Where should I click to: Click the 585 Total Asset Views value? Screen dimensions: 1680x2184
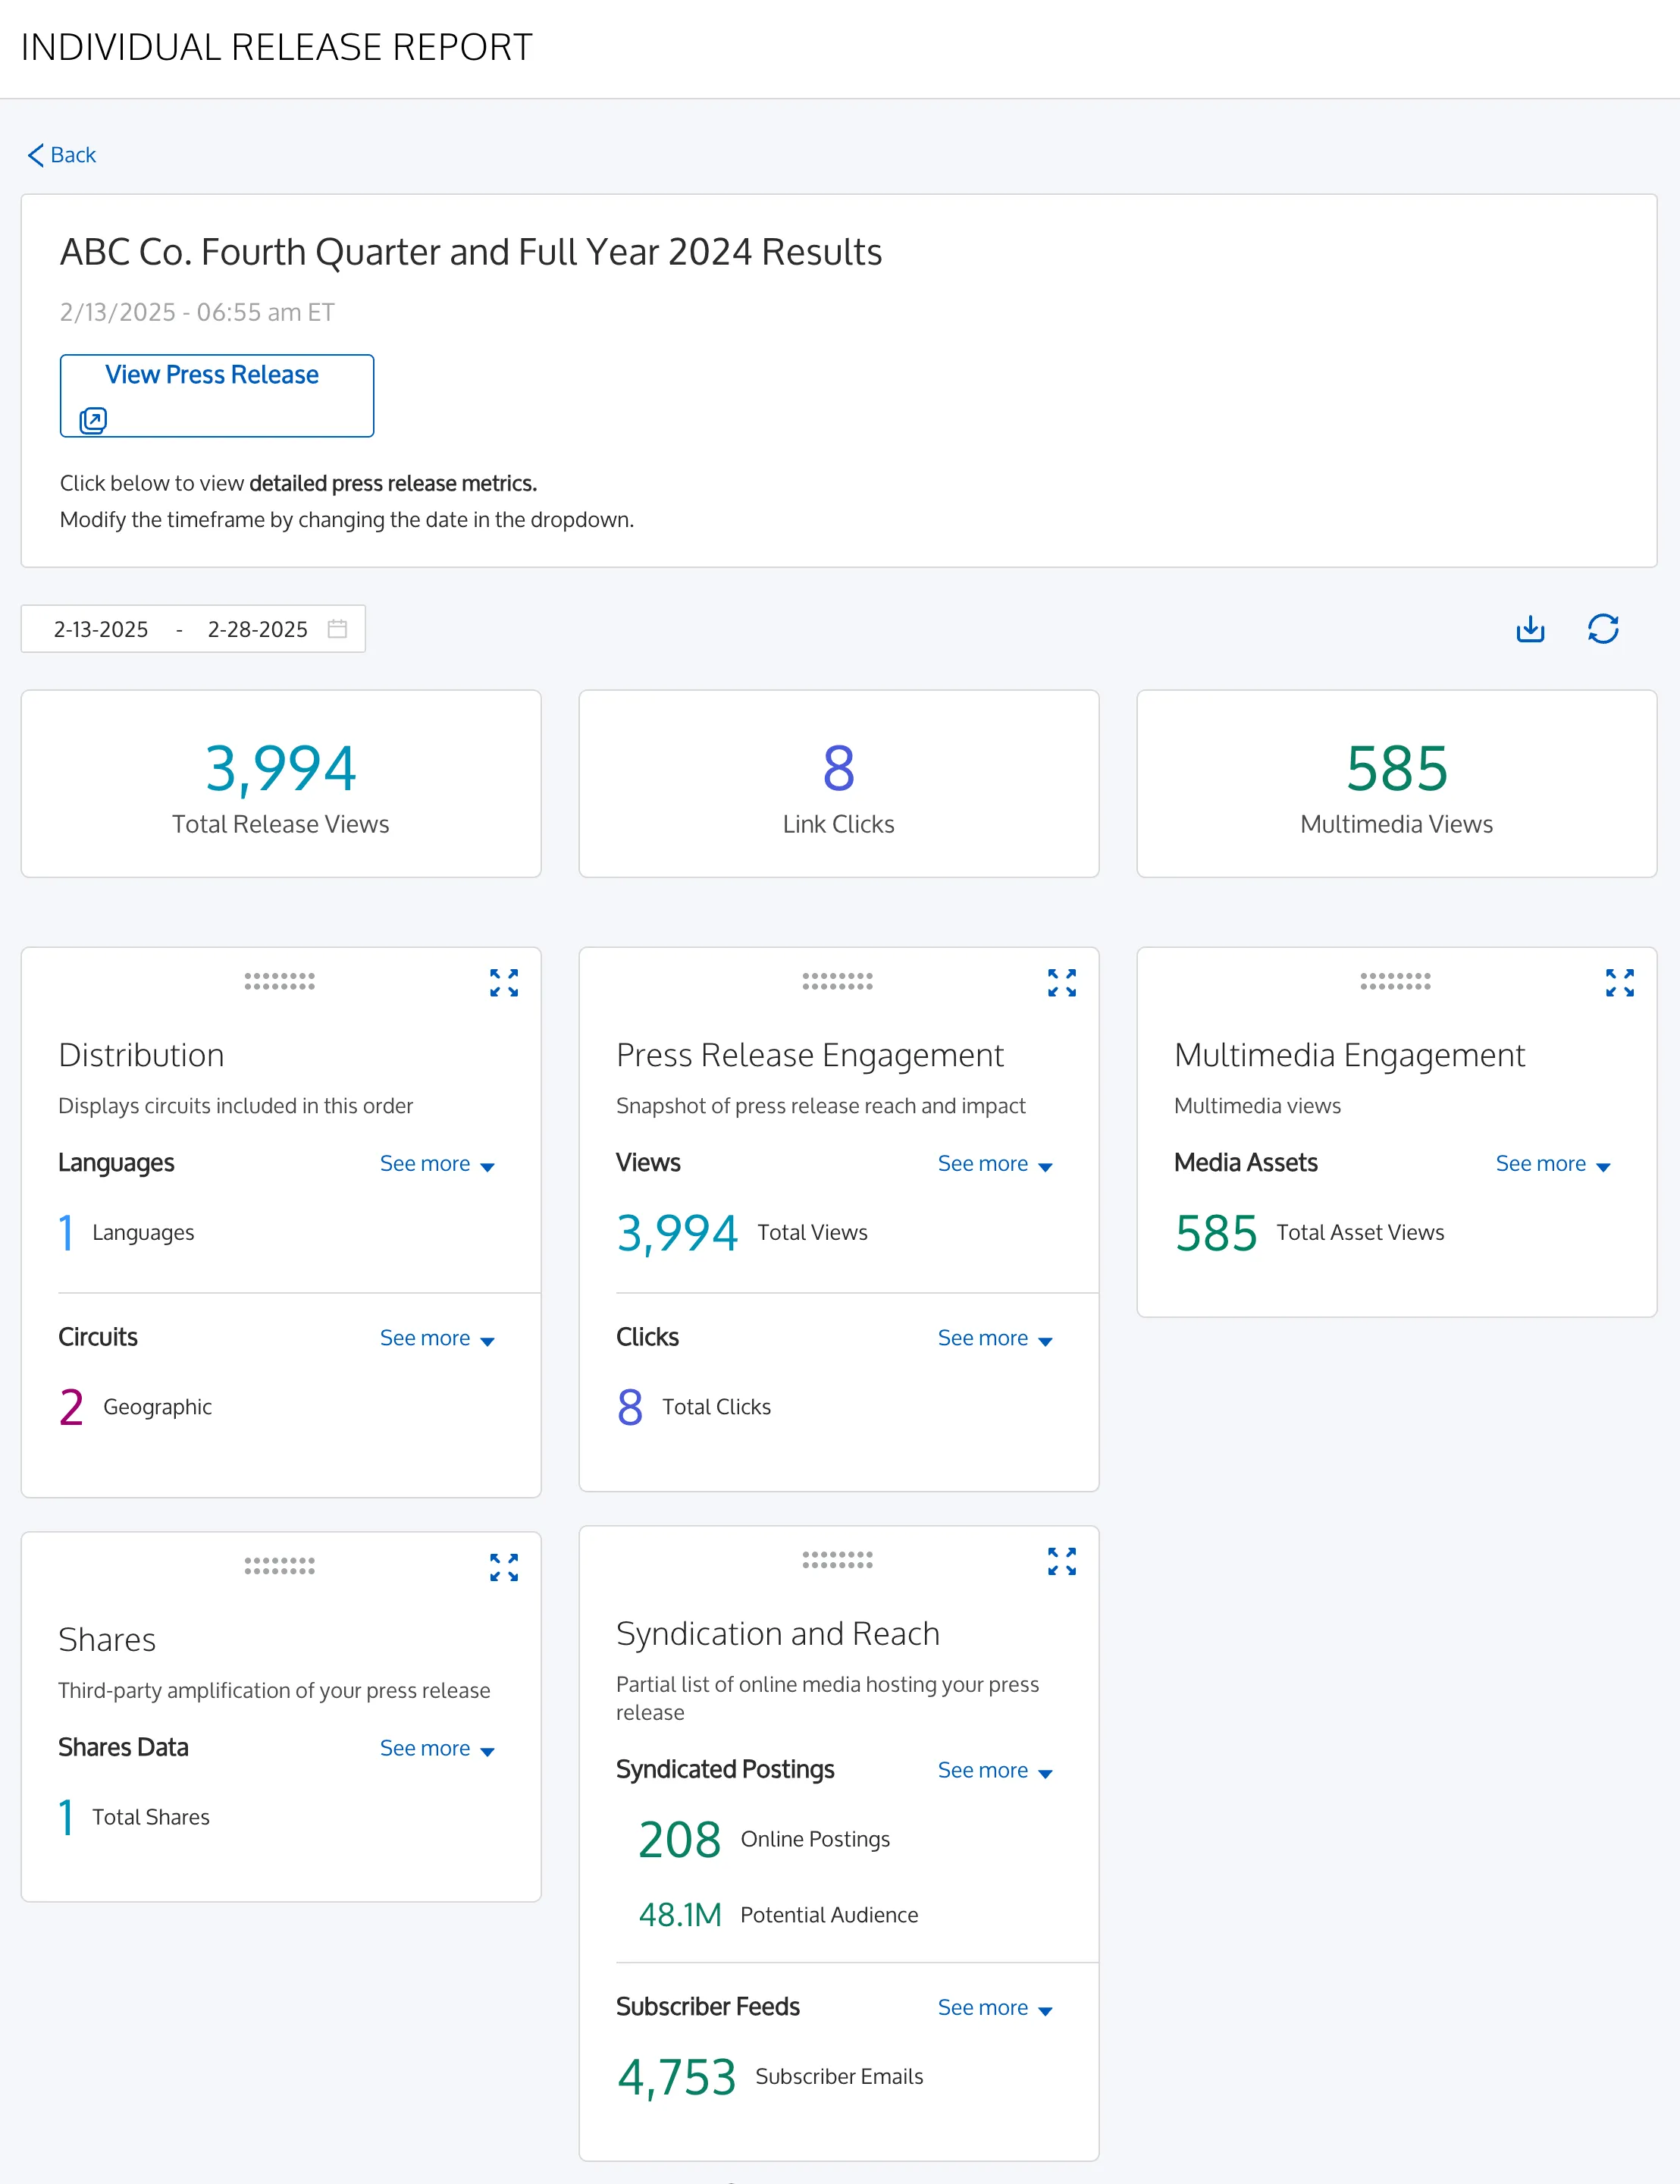(1216, 1234)
